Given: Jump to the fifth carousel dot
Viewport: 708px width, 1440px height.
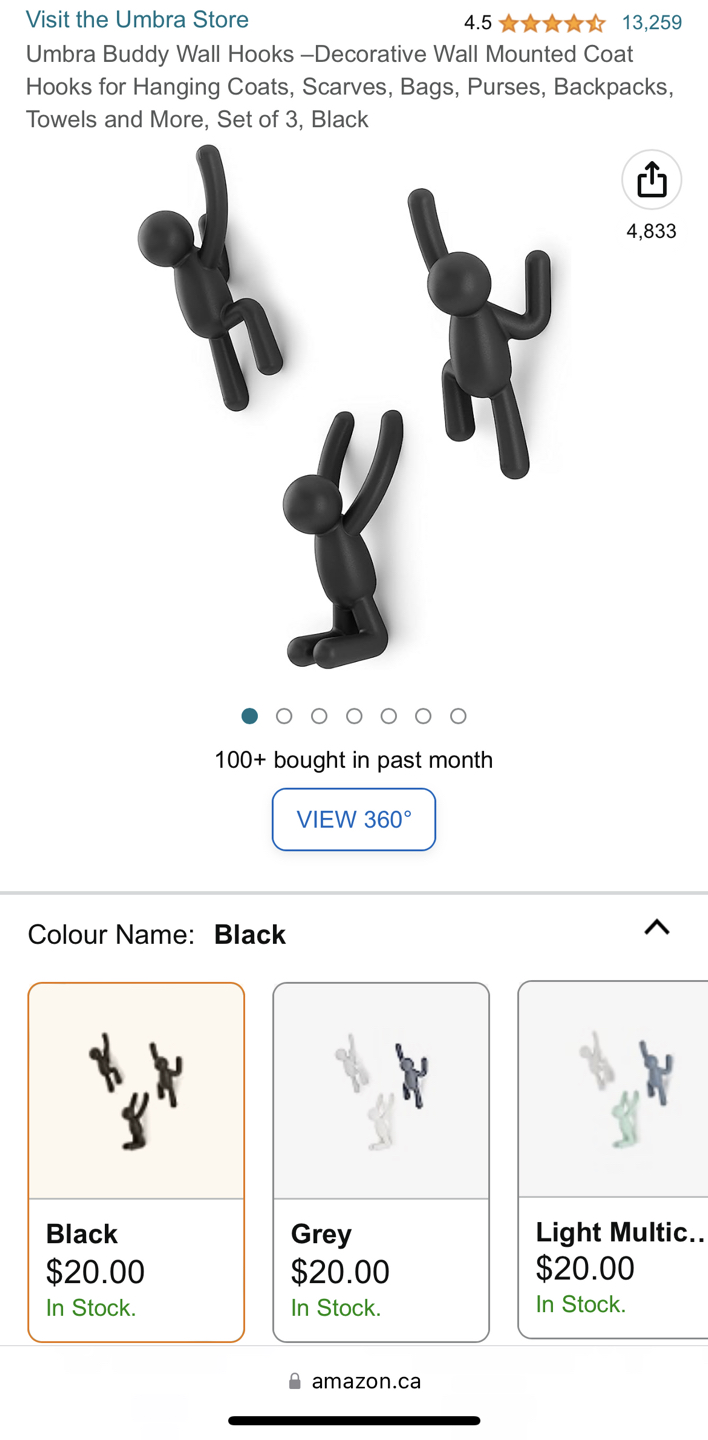Looking at the screenshot, I should pyautogui.click(x=389, y=716).
